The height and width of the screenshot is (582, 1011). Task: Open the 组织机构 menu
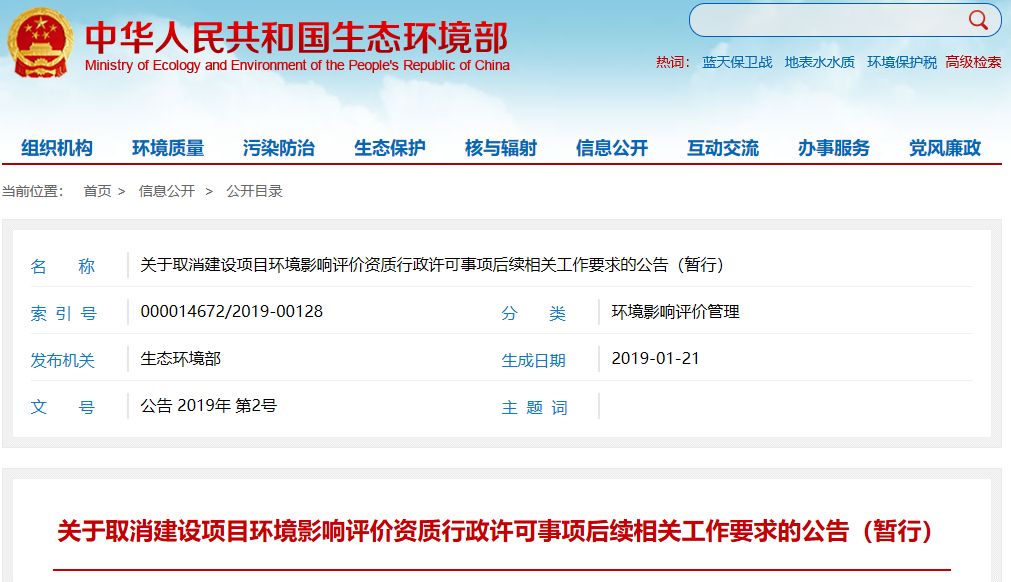[57, 148]
